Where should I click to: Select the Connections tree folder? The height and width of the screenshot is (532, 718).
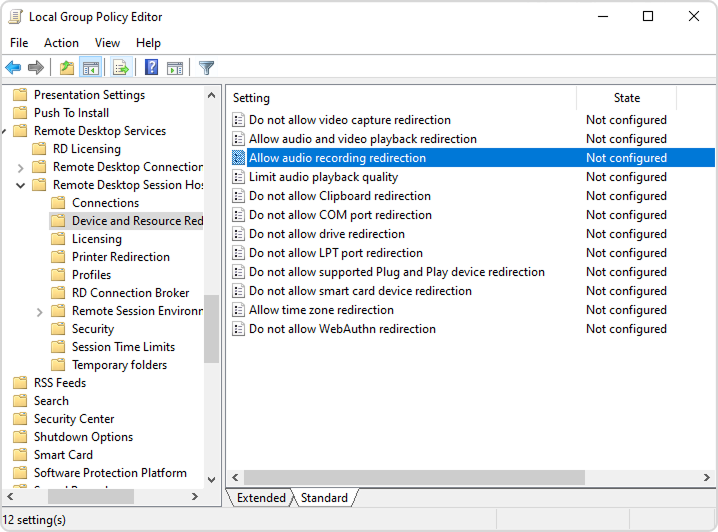(x=105, y=203)
